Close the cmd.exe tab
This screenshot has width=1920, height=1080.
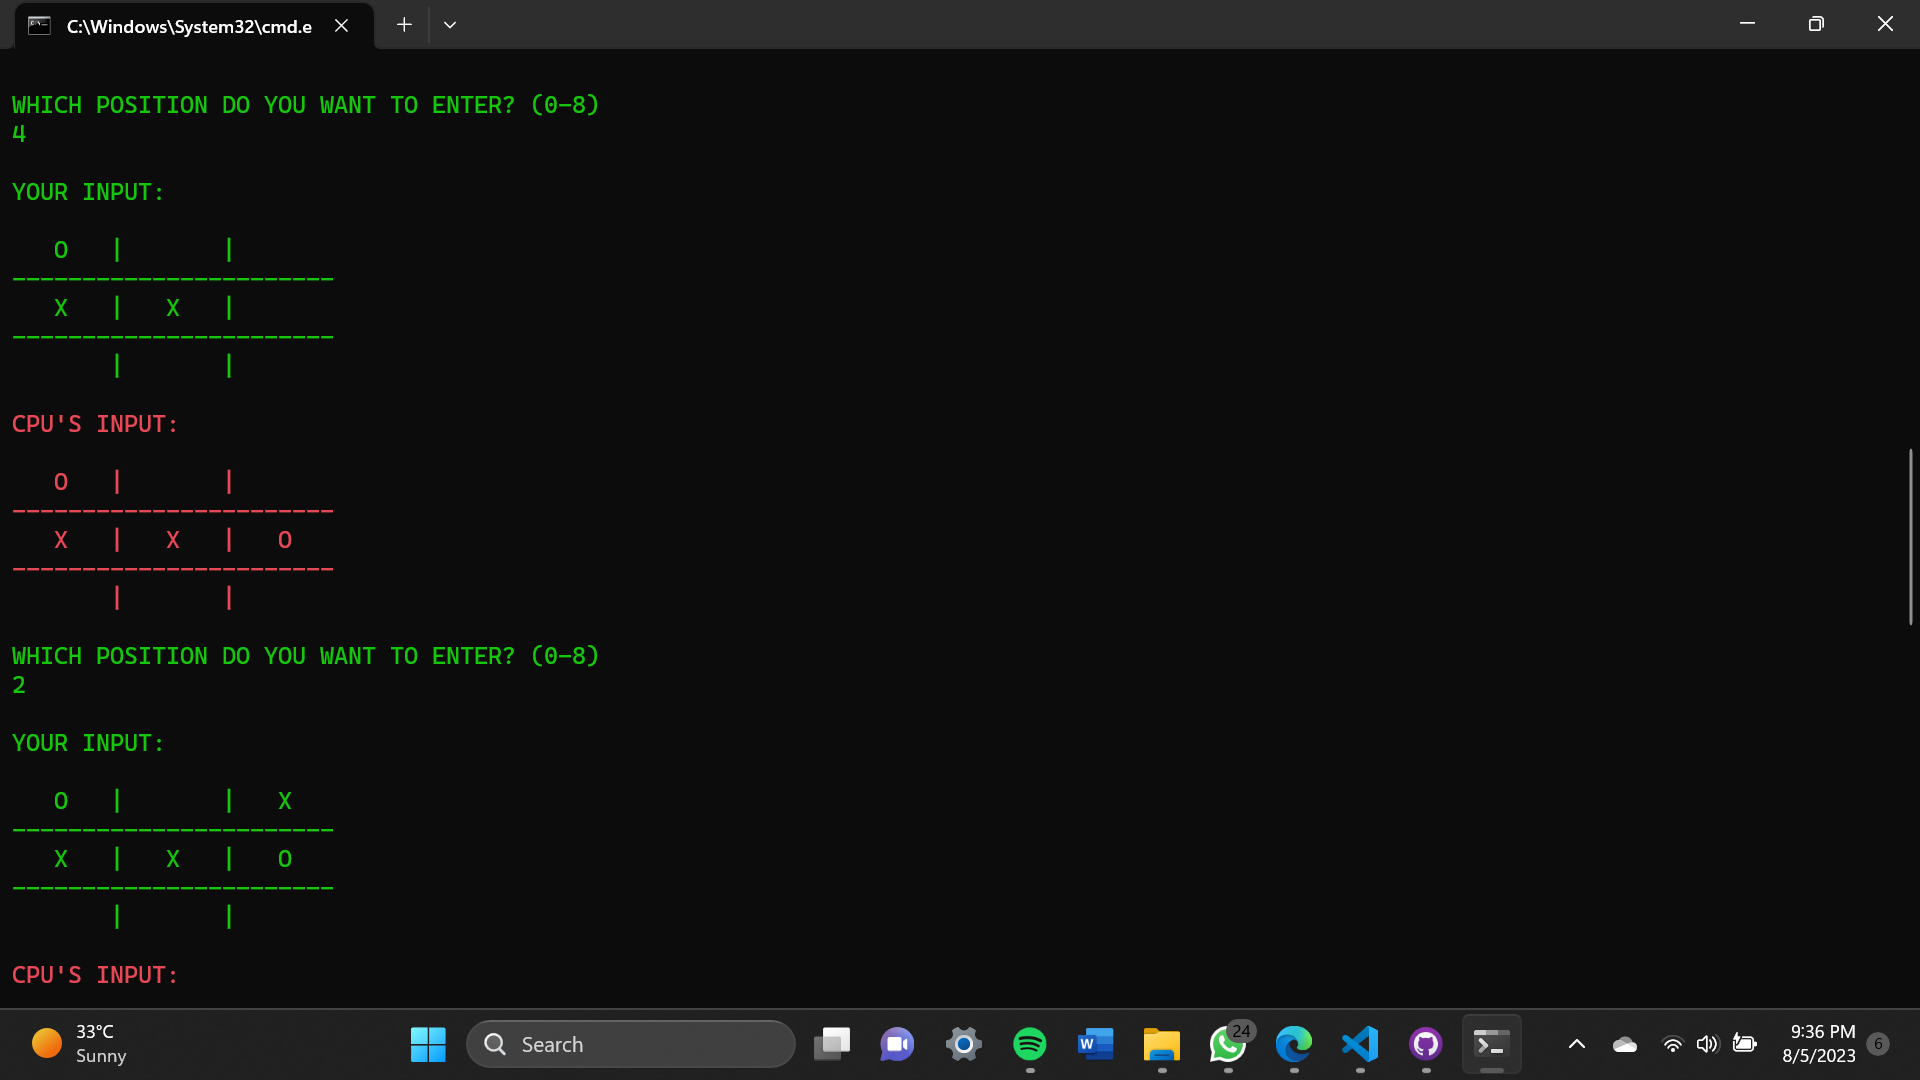click(341, 26)
